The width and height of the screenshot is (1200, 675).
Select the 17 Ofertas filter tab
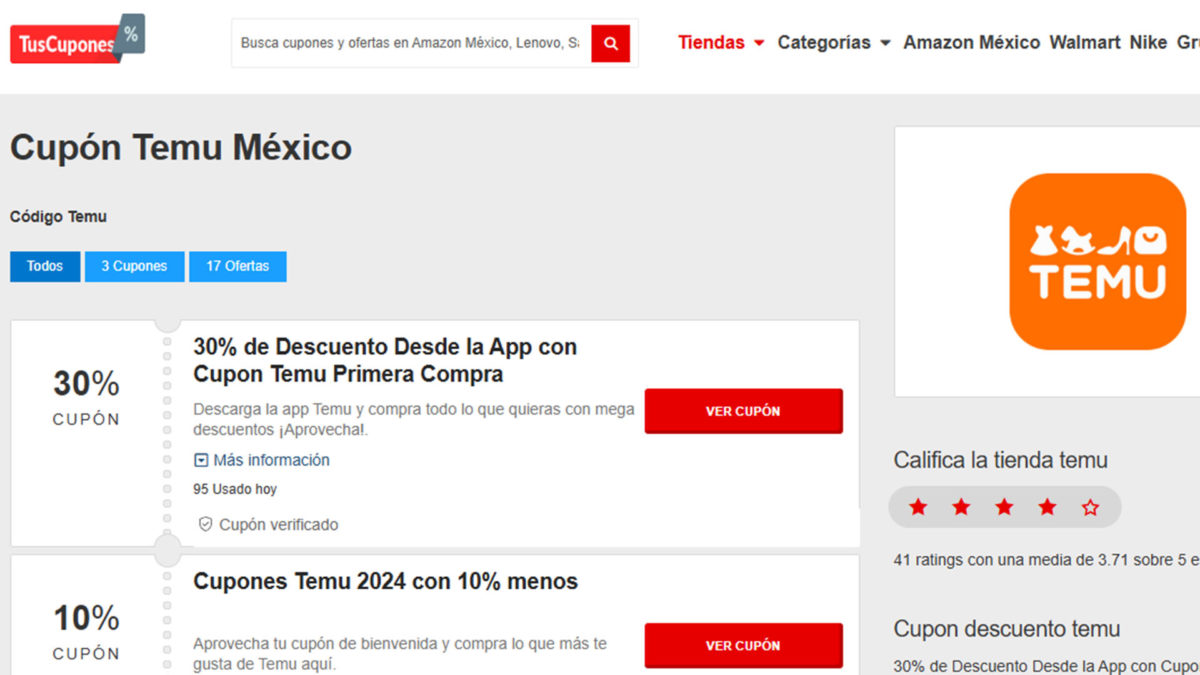coord(238,266)
